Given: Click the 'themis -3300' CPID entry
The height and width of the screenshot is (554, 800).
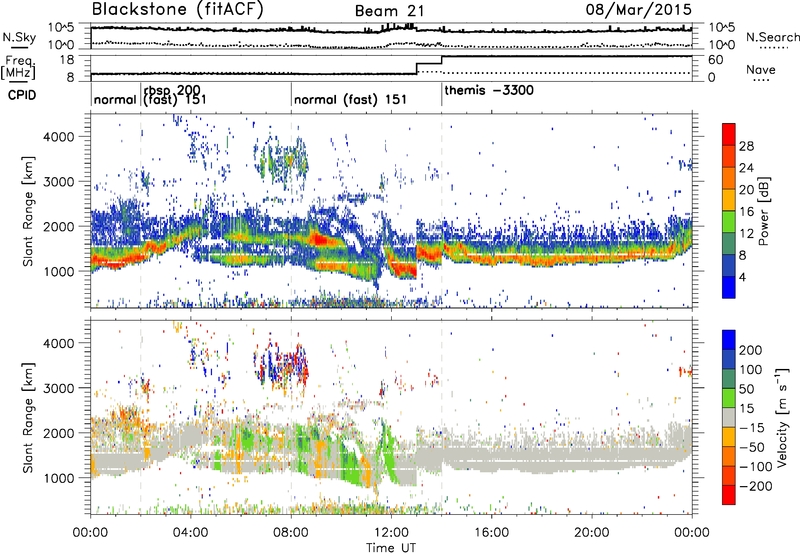Looking at the screenshot, I should [489, 91].
